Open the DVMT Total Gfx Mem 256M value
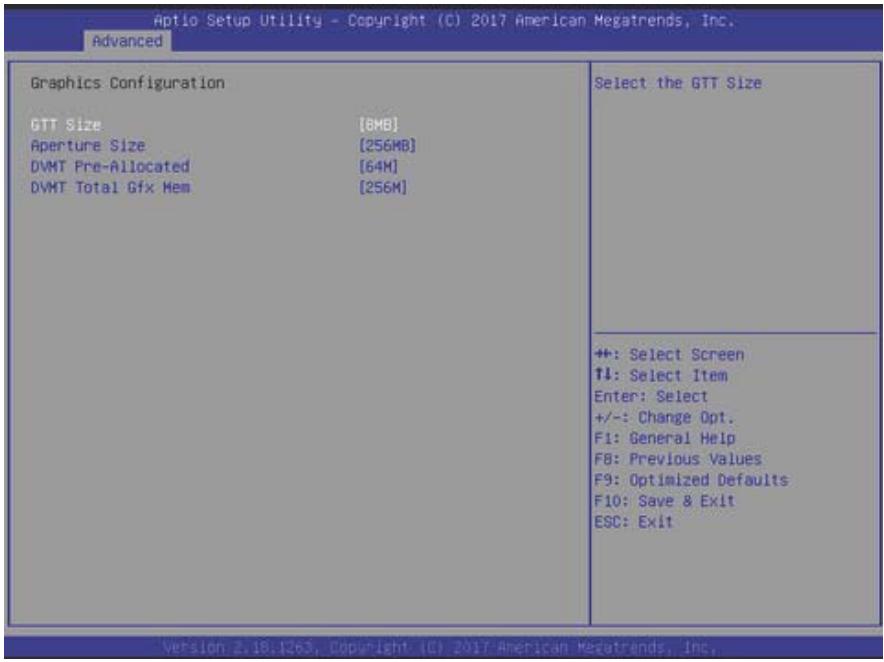The image size is (884, 662). (x=383, y=187)
